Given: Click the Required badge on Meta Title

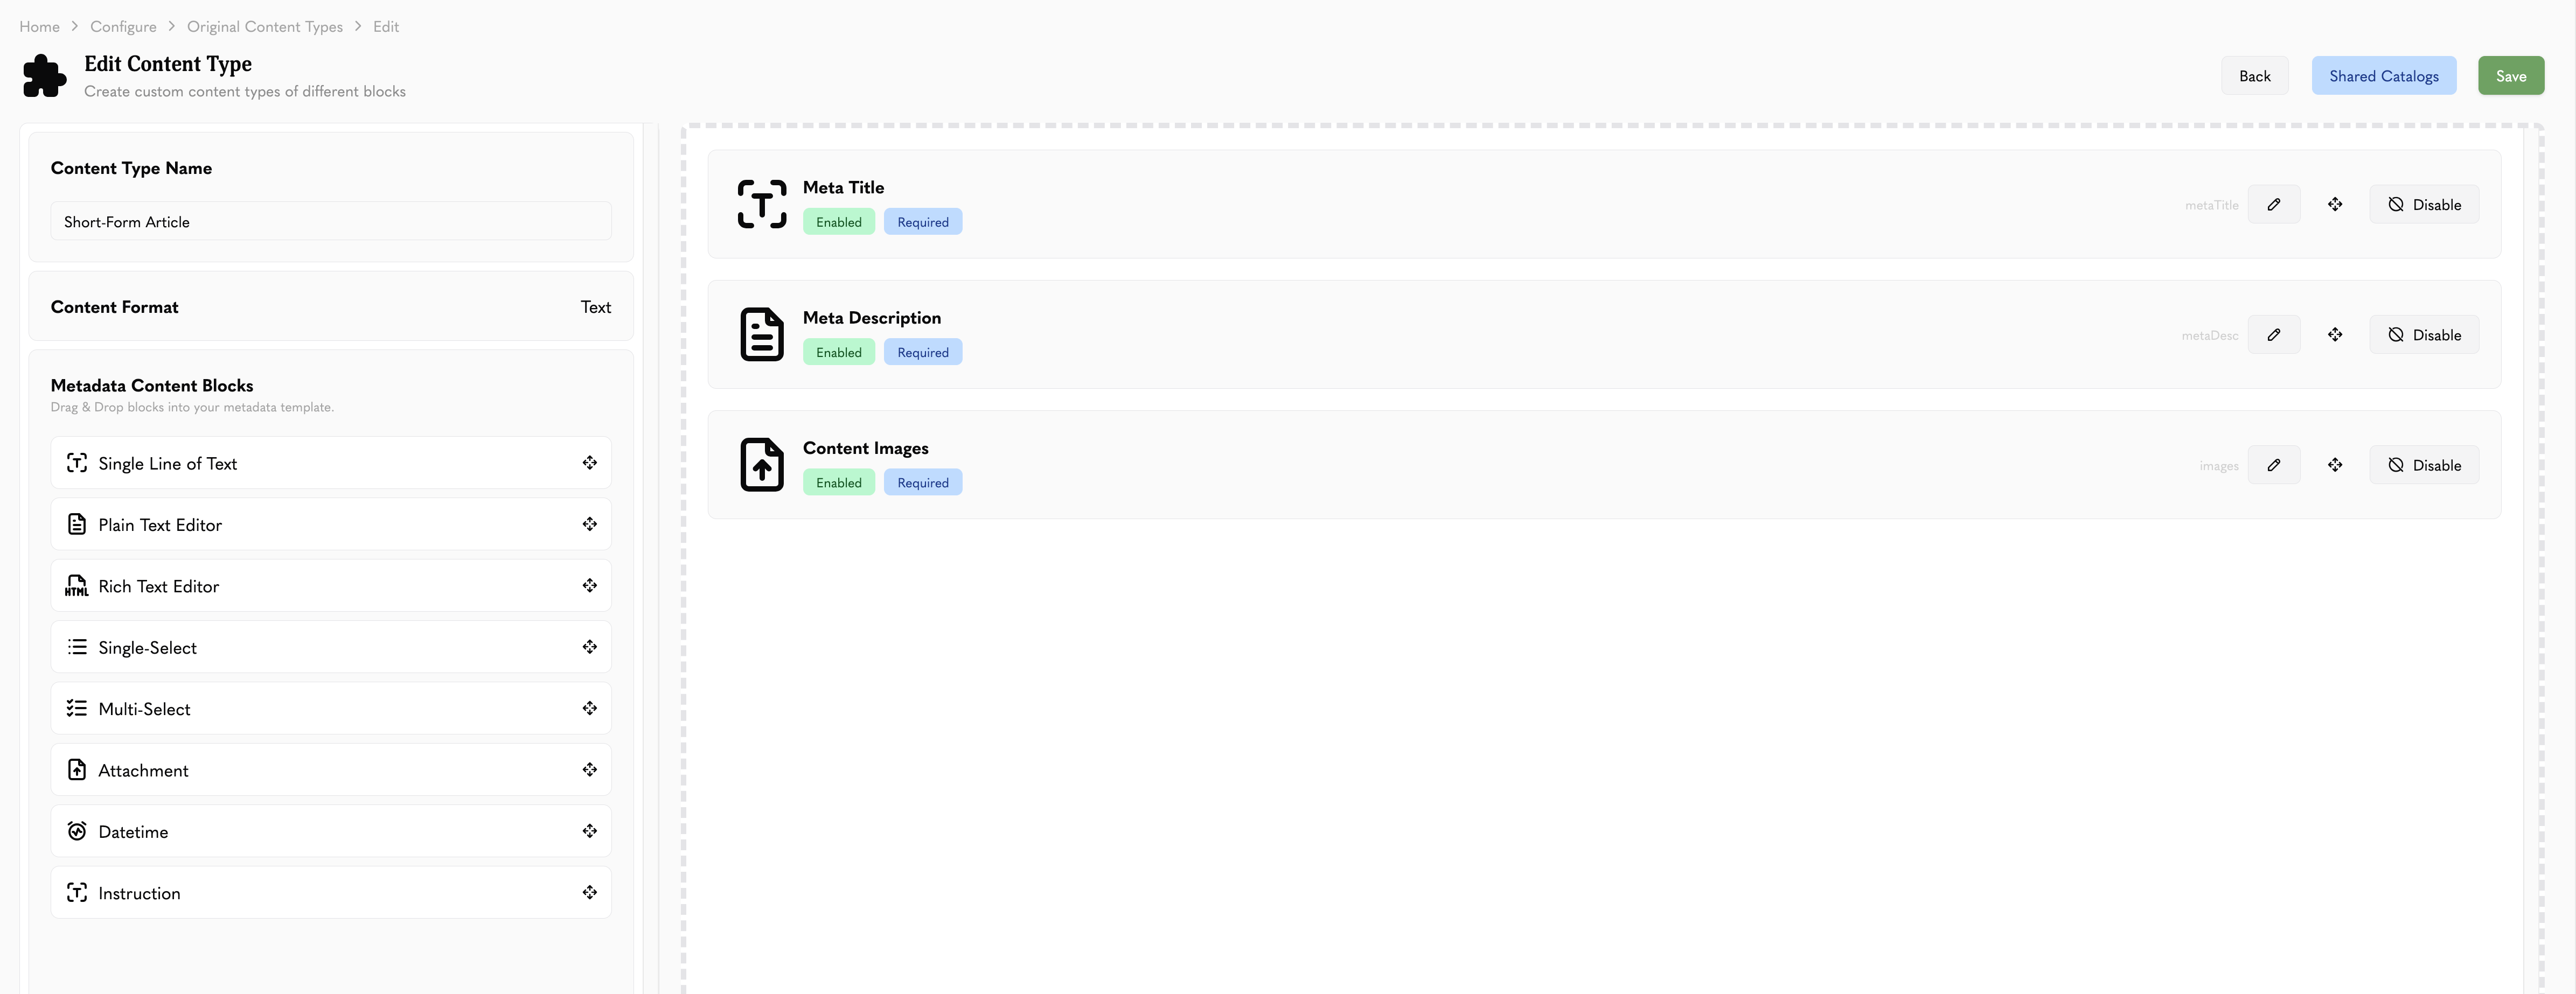Looking at the screenshot, I should coord(923,222).
